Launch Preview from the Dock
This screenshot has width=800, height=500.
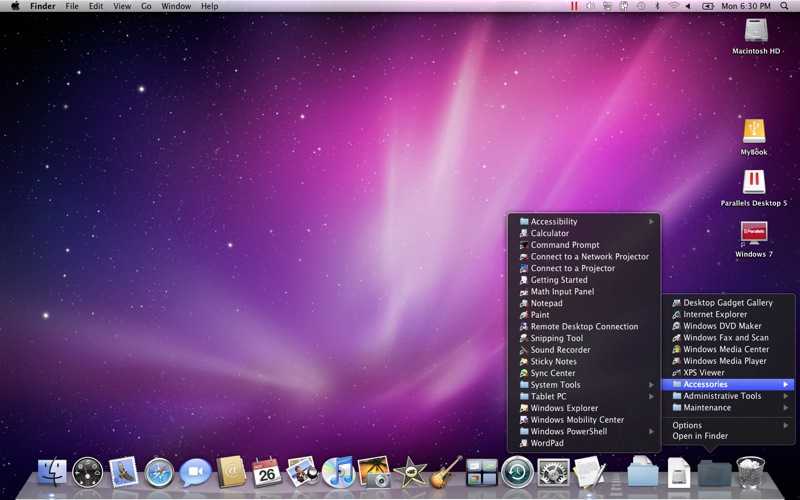click(302, 471)
